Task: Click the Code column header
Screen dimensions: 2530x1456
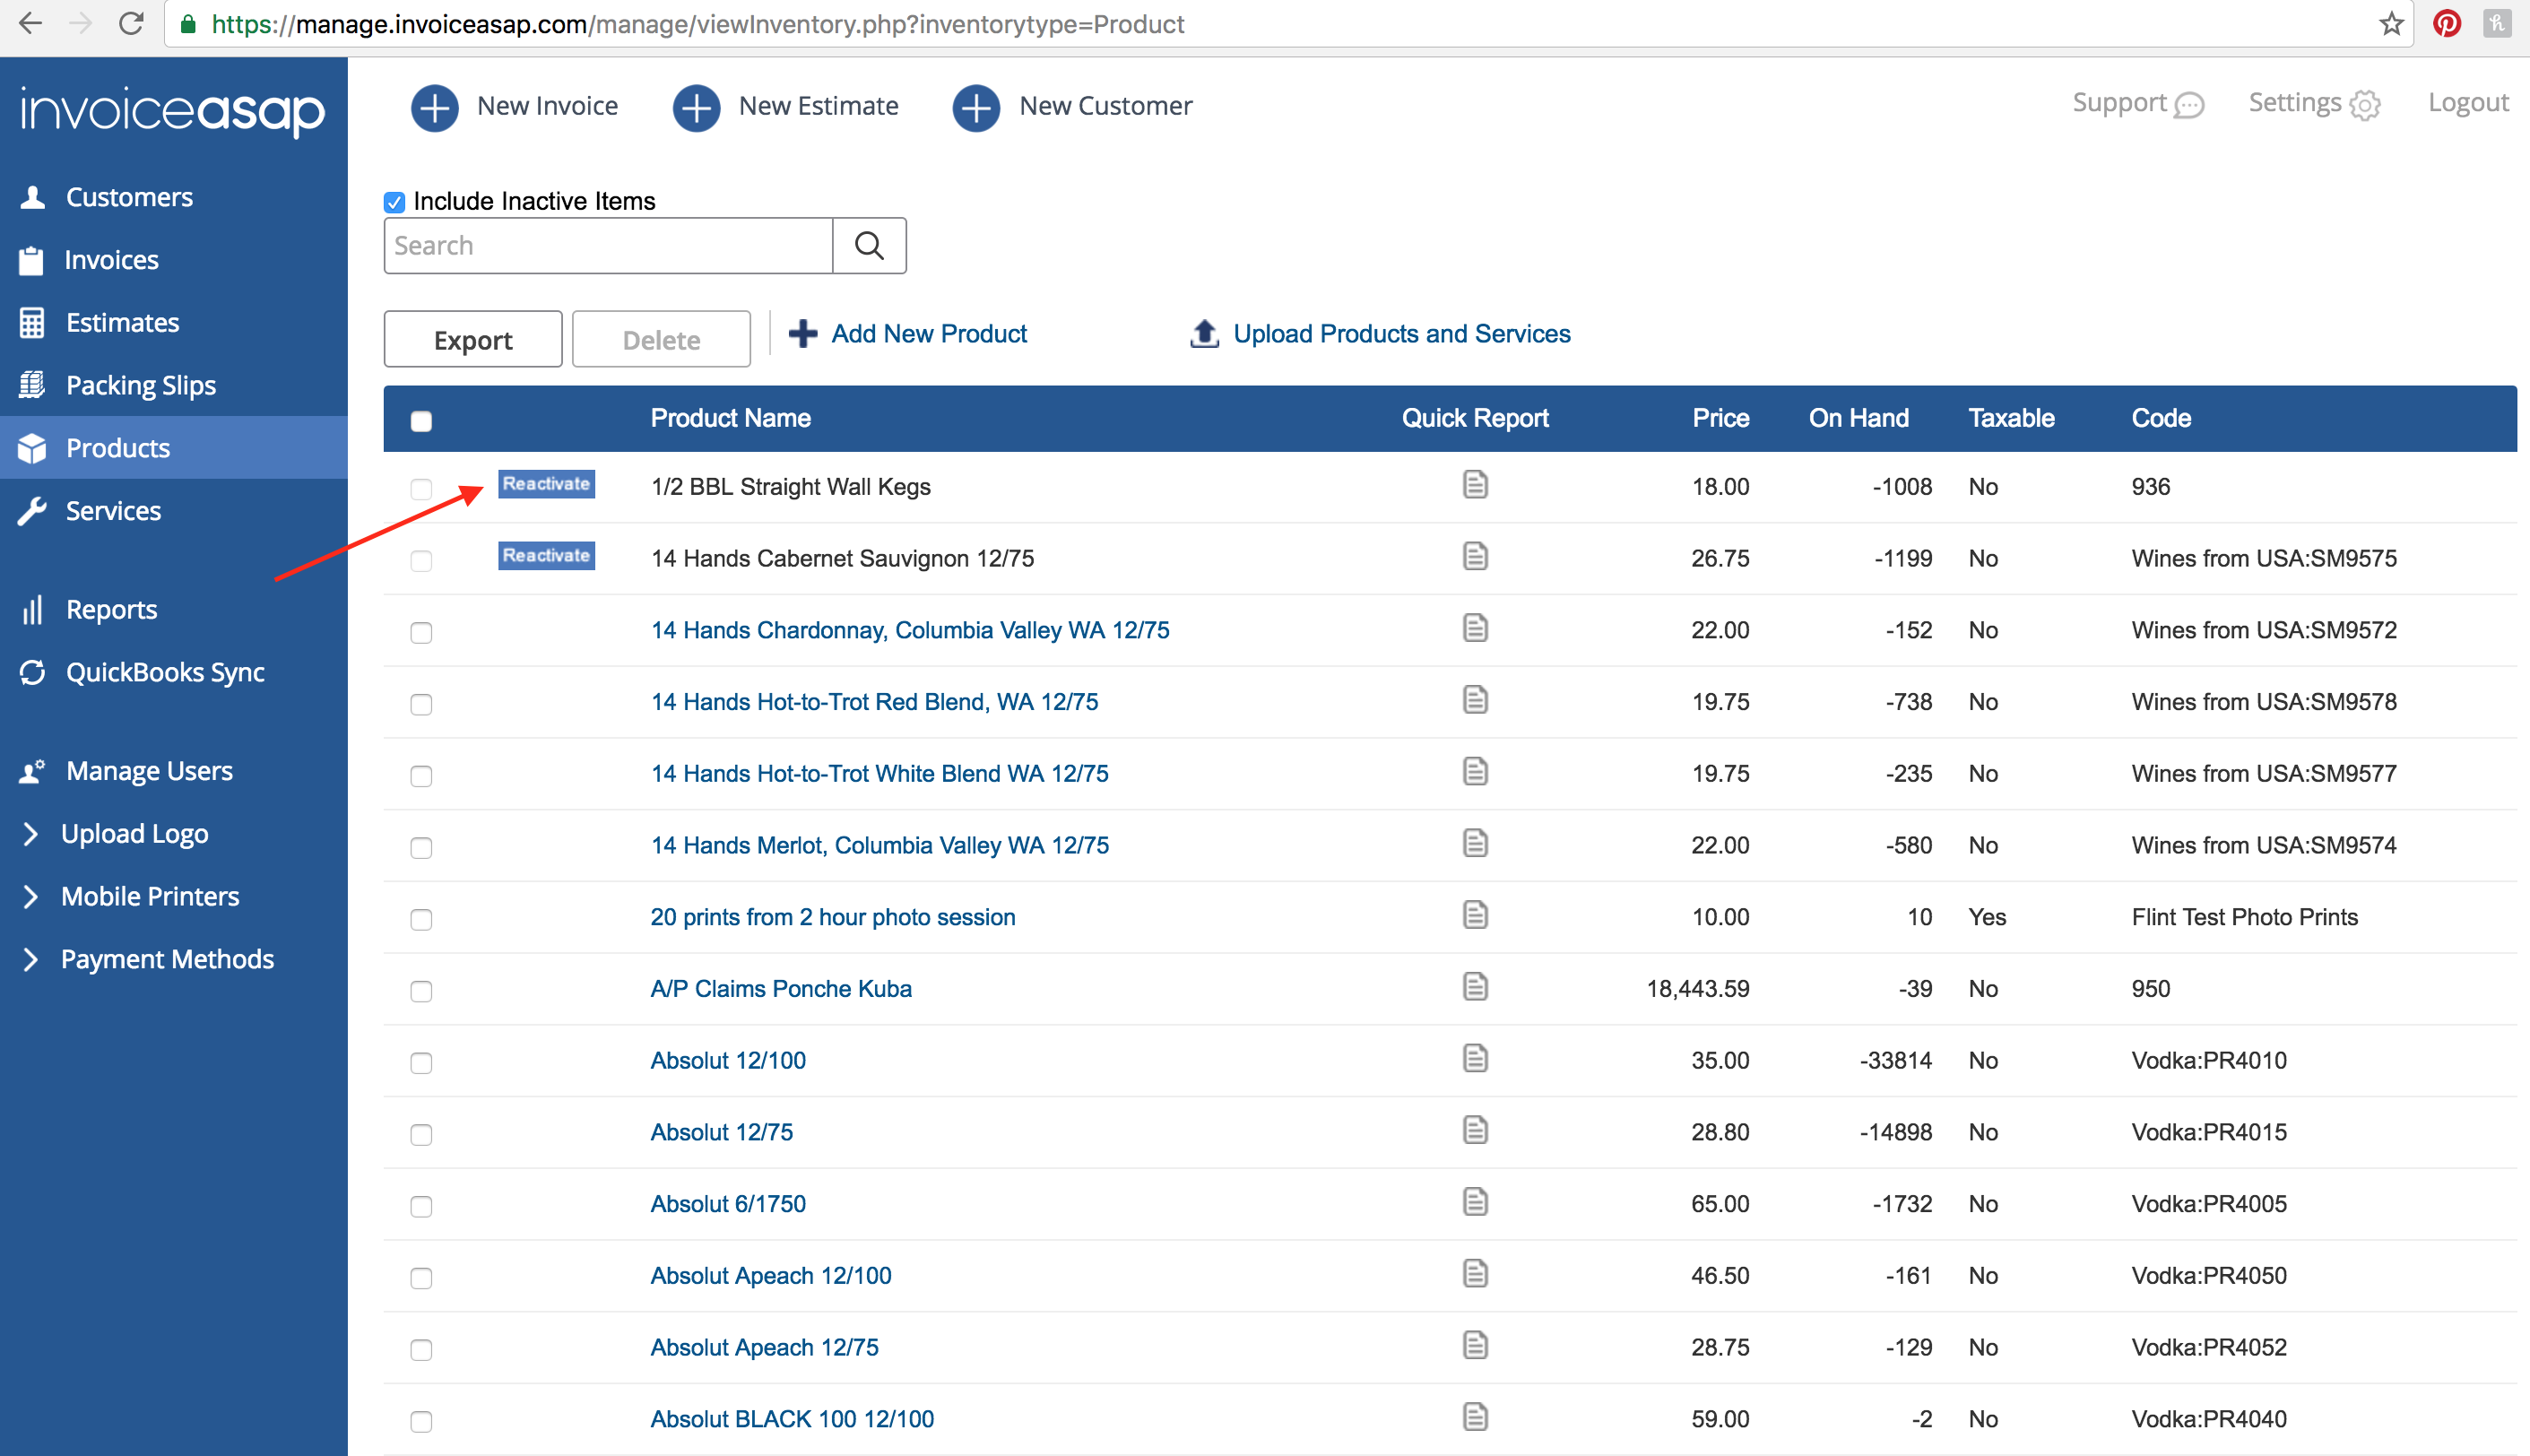Action: coord(2161,418)
